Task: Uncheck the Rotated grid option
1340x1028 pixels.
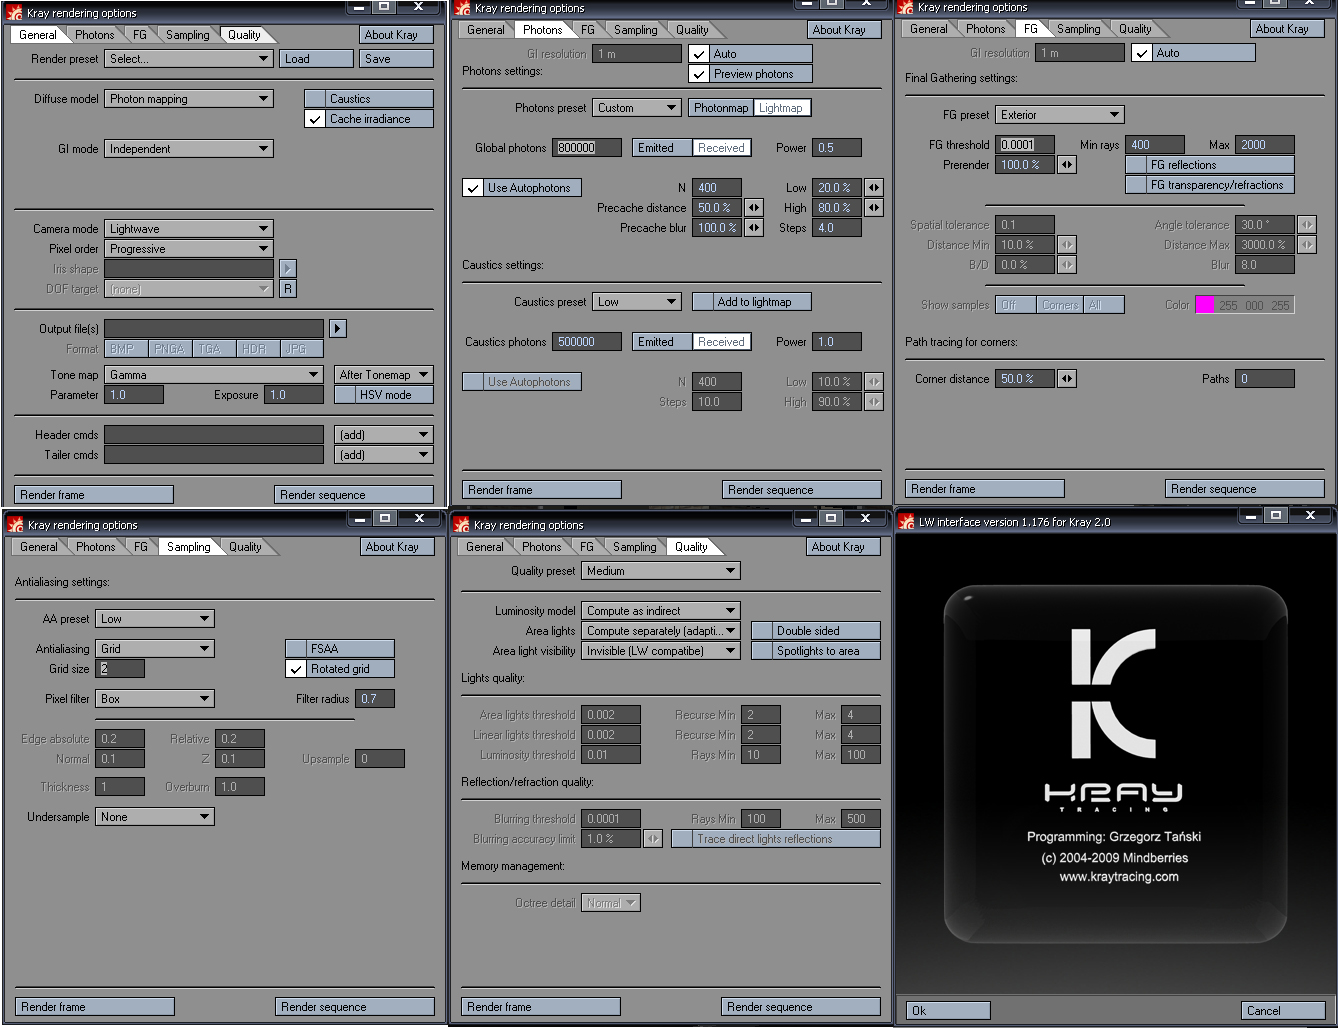Action: (x=296, y=669)
